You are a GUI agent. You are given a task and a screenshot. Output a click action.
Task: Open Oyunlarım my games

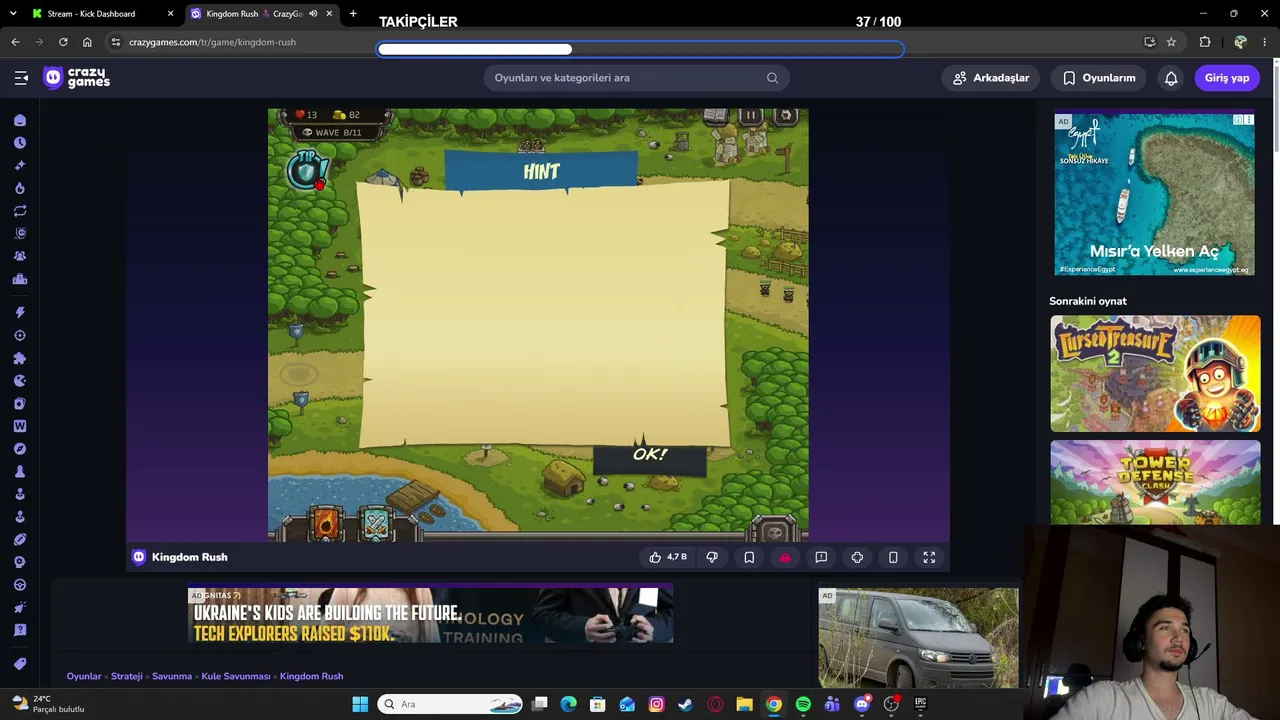(1099, 78)
